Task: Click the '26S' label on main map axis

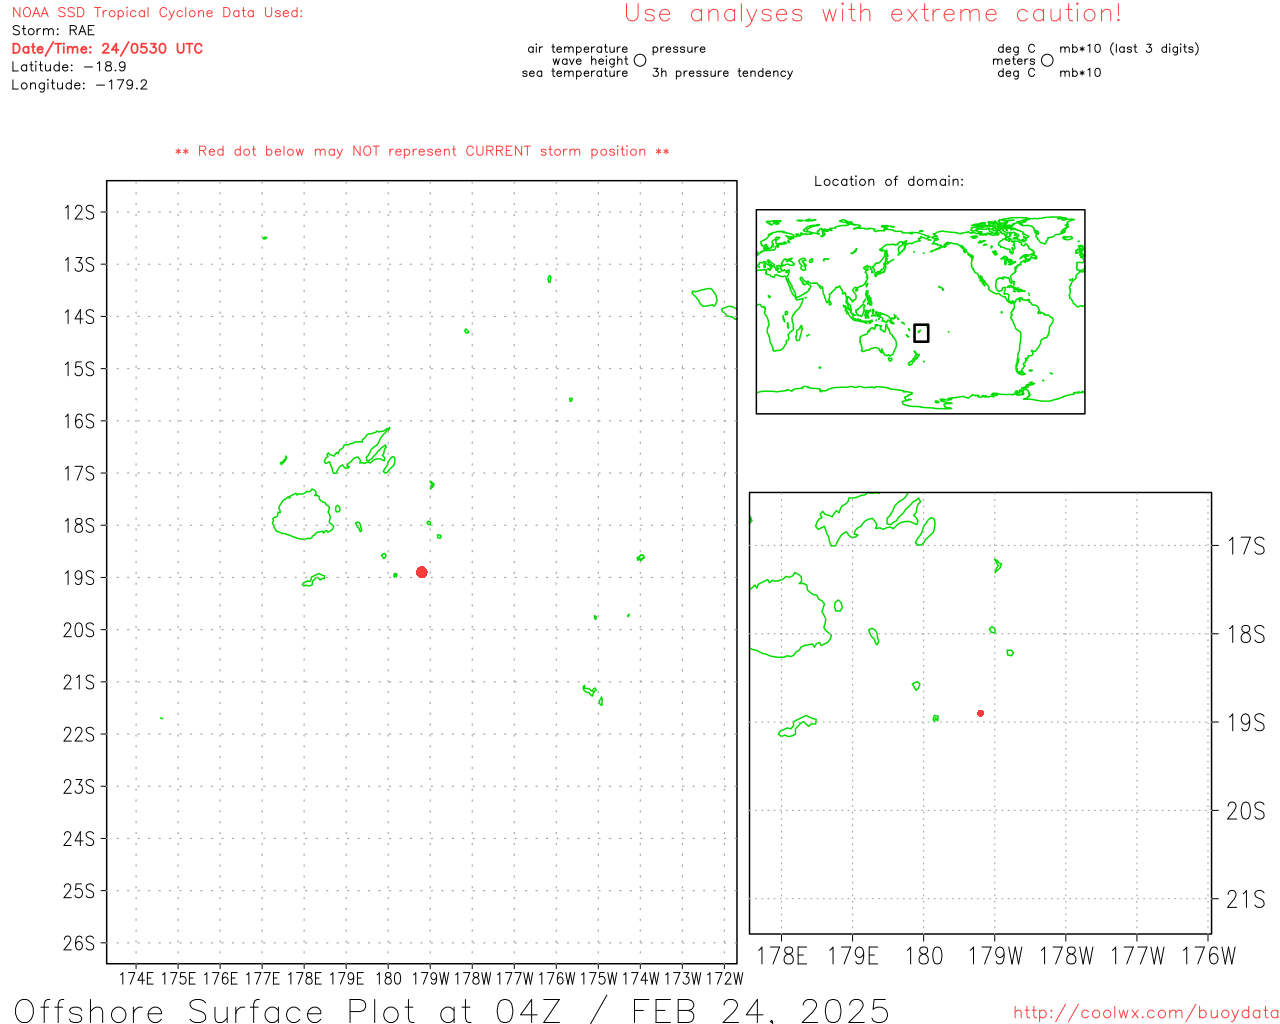Action: [x=79, y=943]
